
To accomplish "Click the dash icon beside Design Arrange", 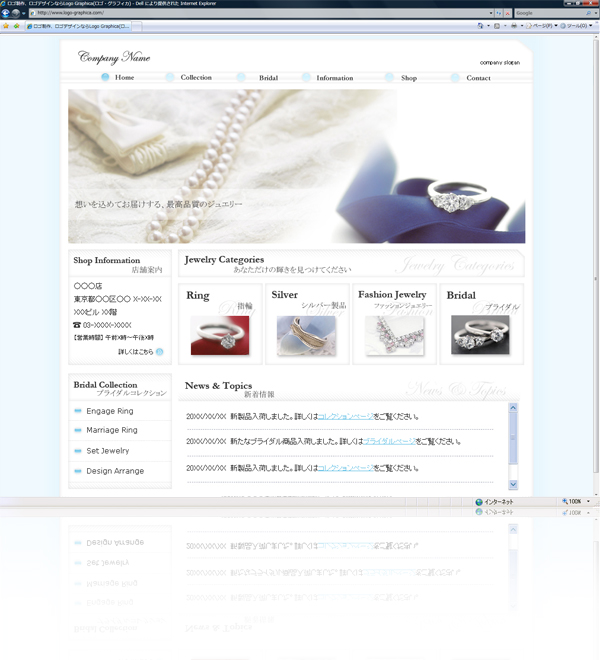I will click(77, 471).
